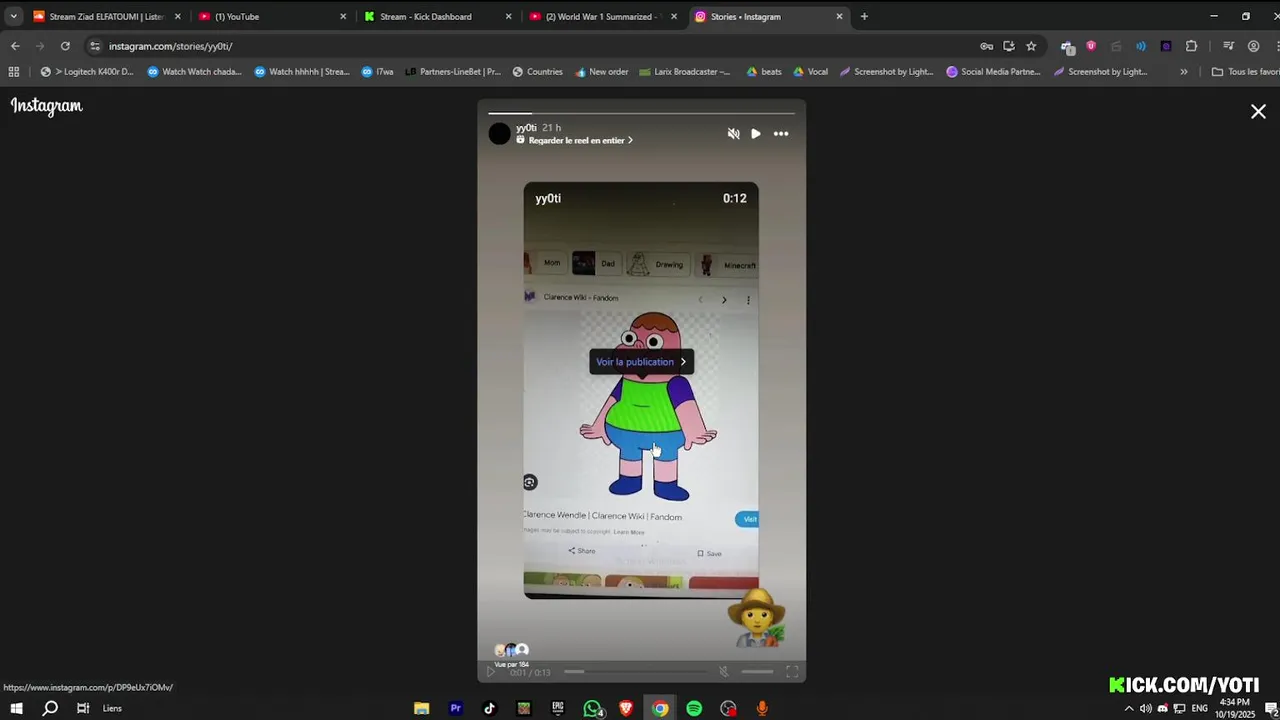The image size is (1280, 720).
Task: Close the Stories • Instagram tab
Action: click(x=839, y=16)
